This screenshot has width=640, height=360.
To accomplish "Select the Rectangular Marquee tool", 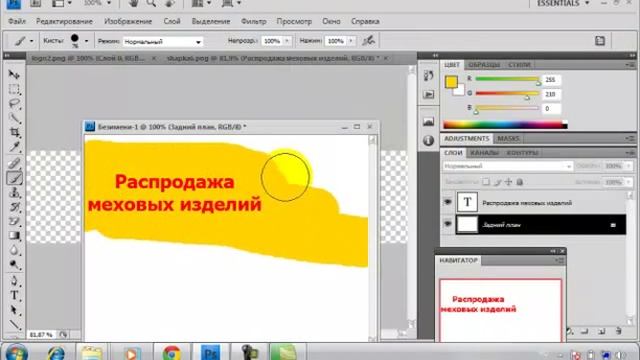I will [x=14, y=89].
